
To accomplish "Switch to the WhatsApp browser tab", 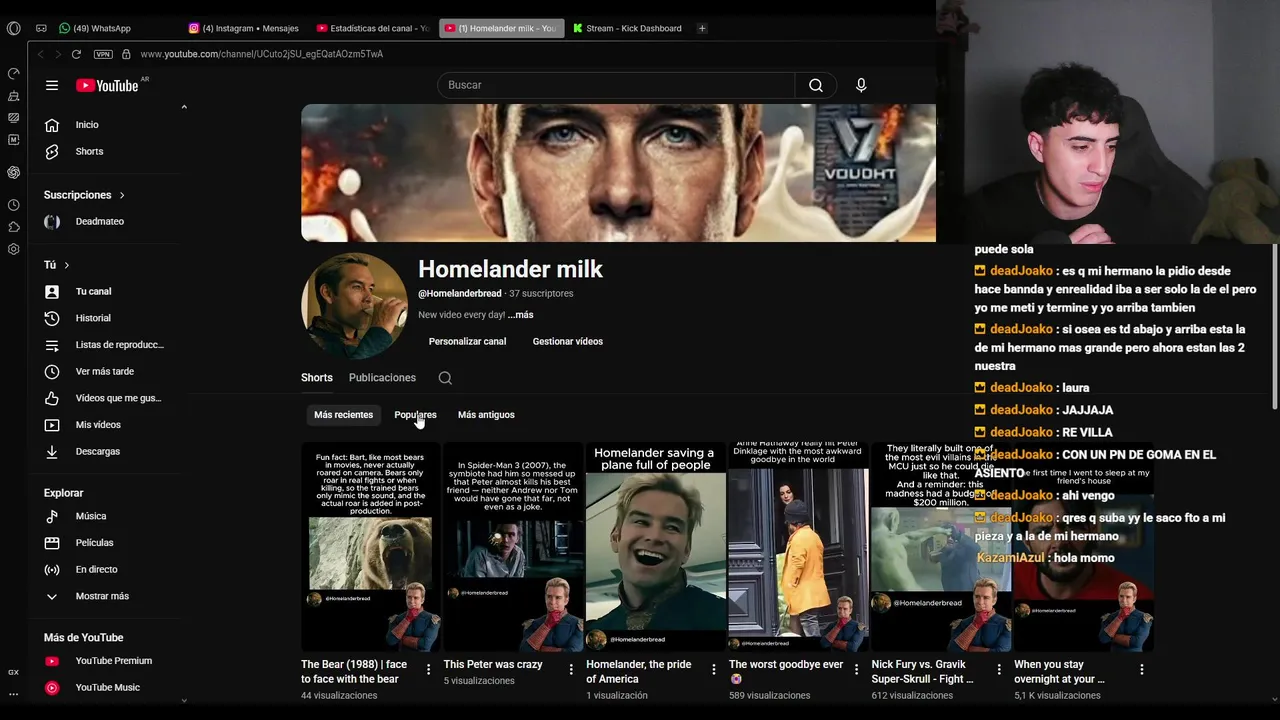I will click(x=95, y=28).
